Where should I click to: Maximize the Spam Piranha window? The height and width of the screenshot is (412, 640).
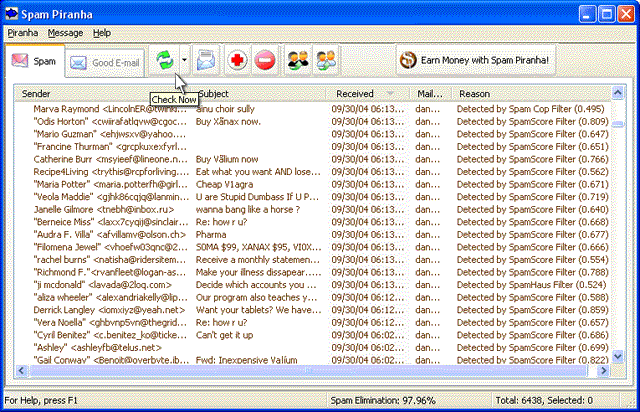coord(607,14)
